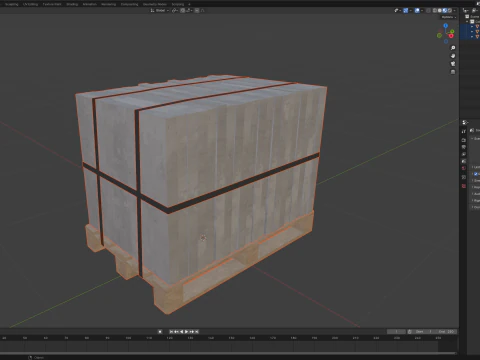480x360 pixels.
Task: Select material preview shading mode
Action: (445, 10)
